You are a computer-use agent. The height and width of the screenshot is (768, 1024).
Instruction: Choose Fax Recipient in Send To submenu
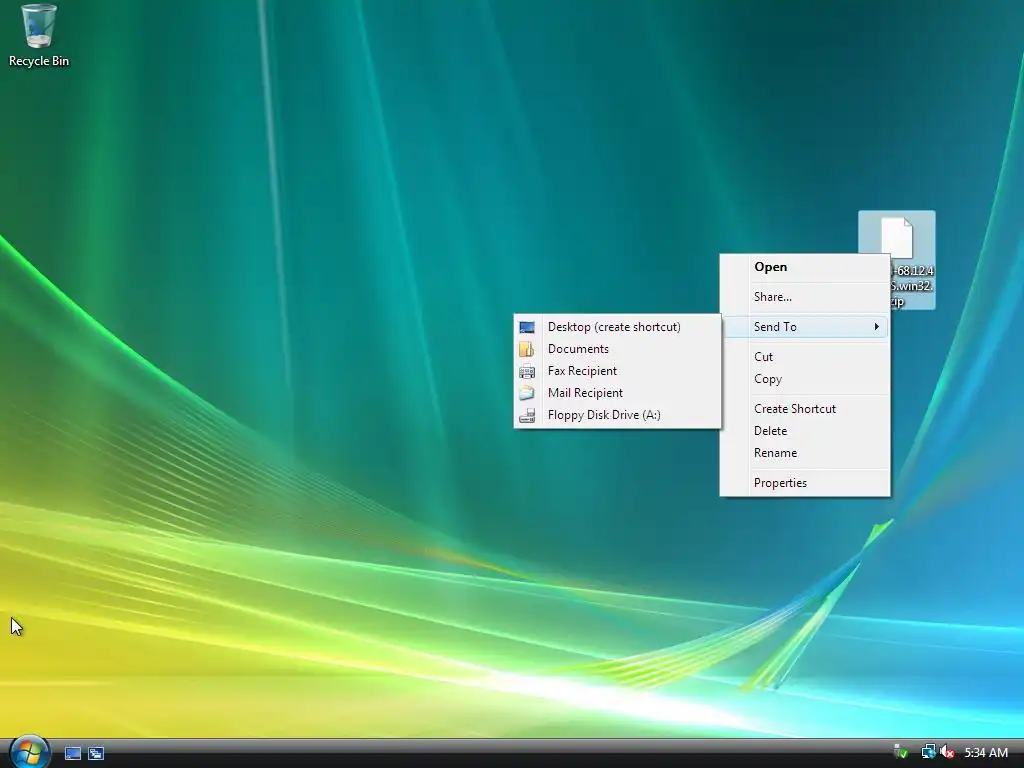point(618,371)
